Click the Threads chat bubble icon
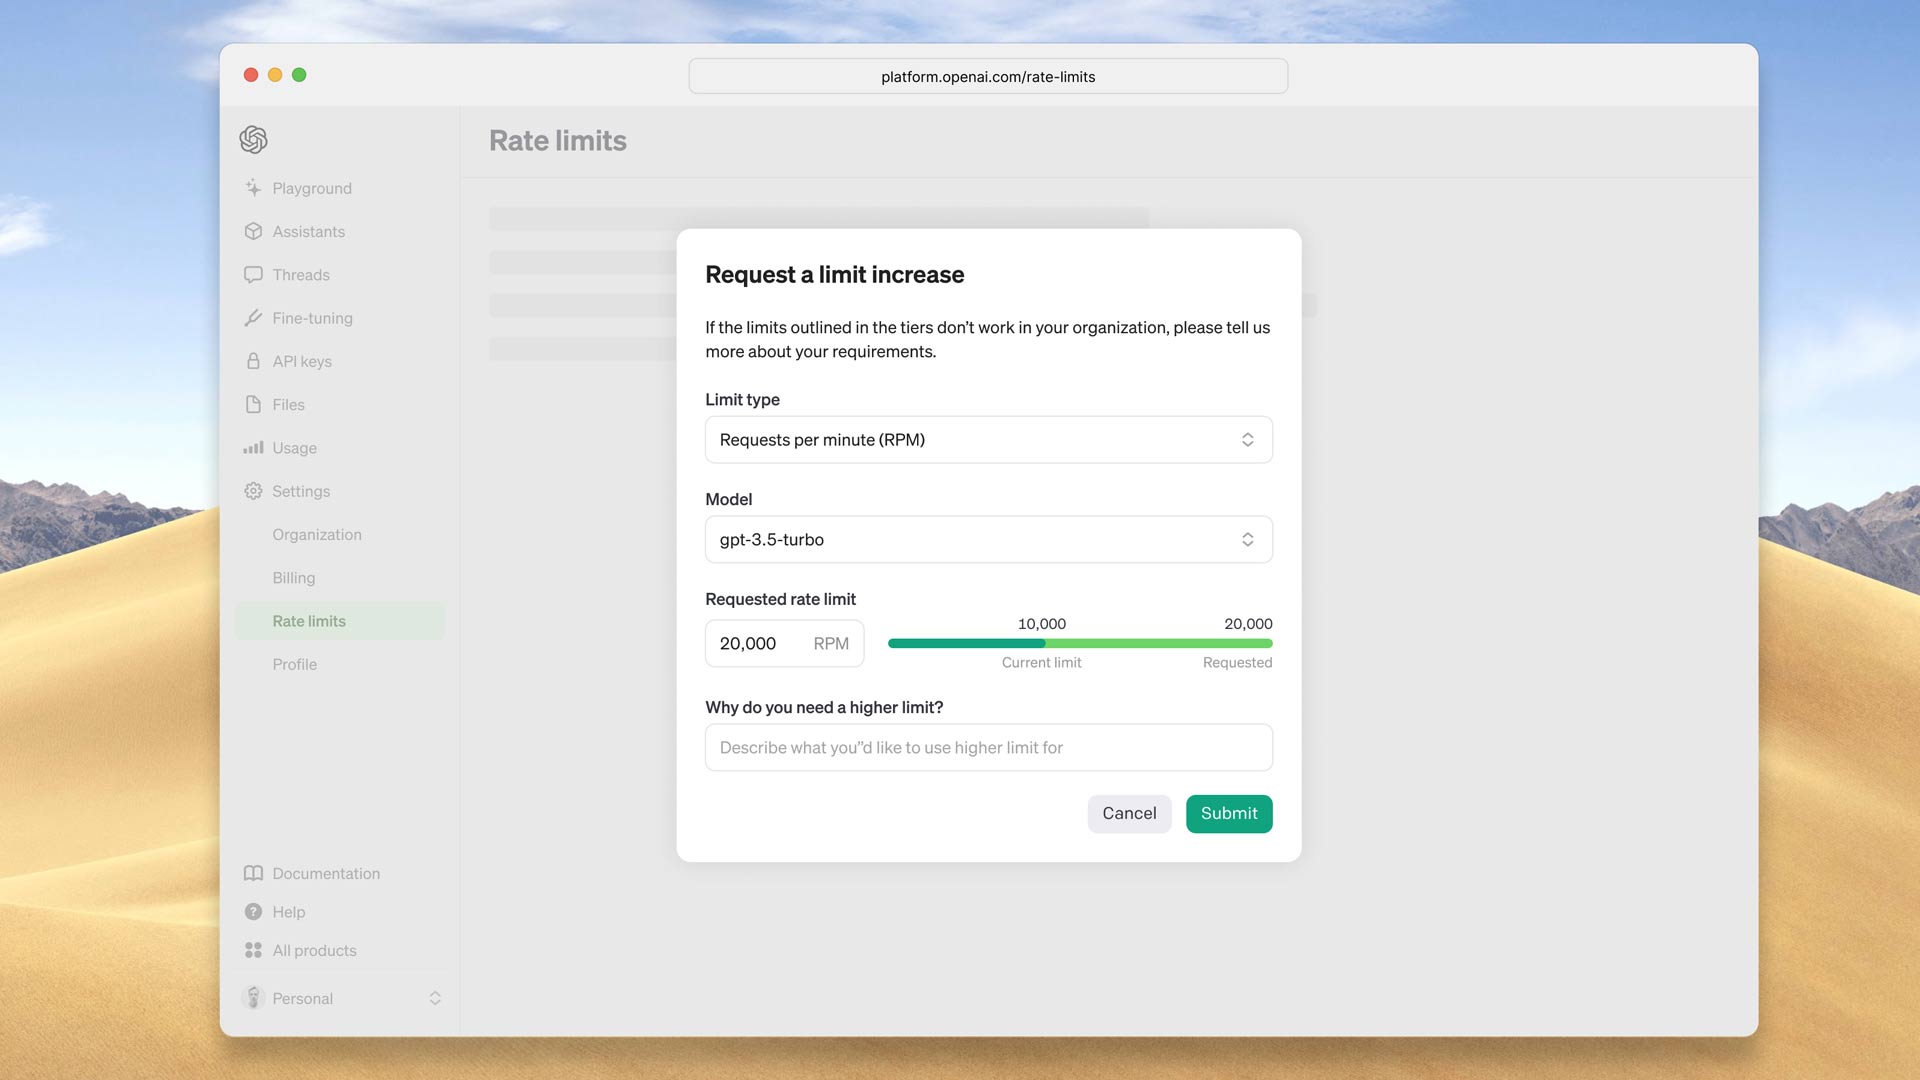This screenshot has height=1080, width=1920. click(x=253, y=274)
